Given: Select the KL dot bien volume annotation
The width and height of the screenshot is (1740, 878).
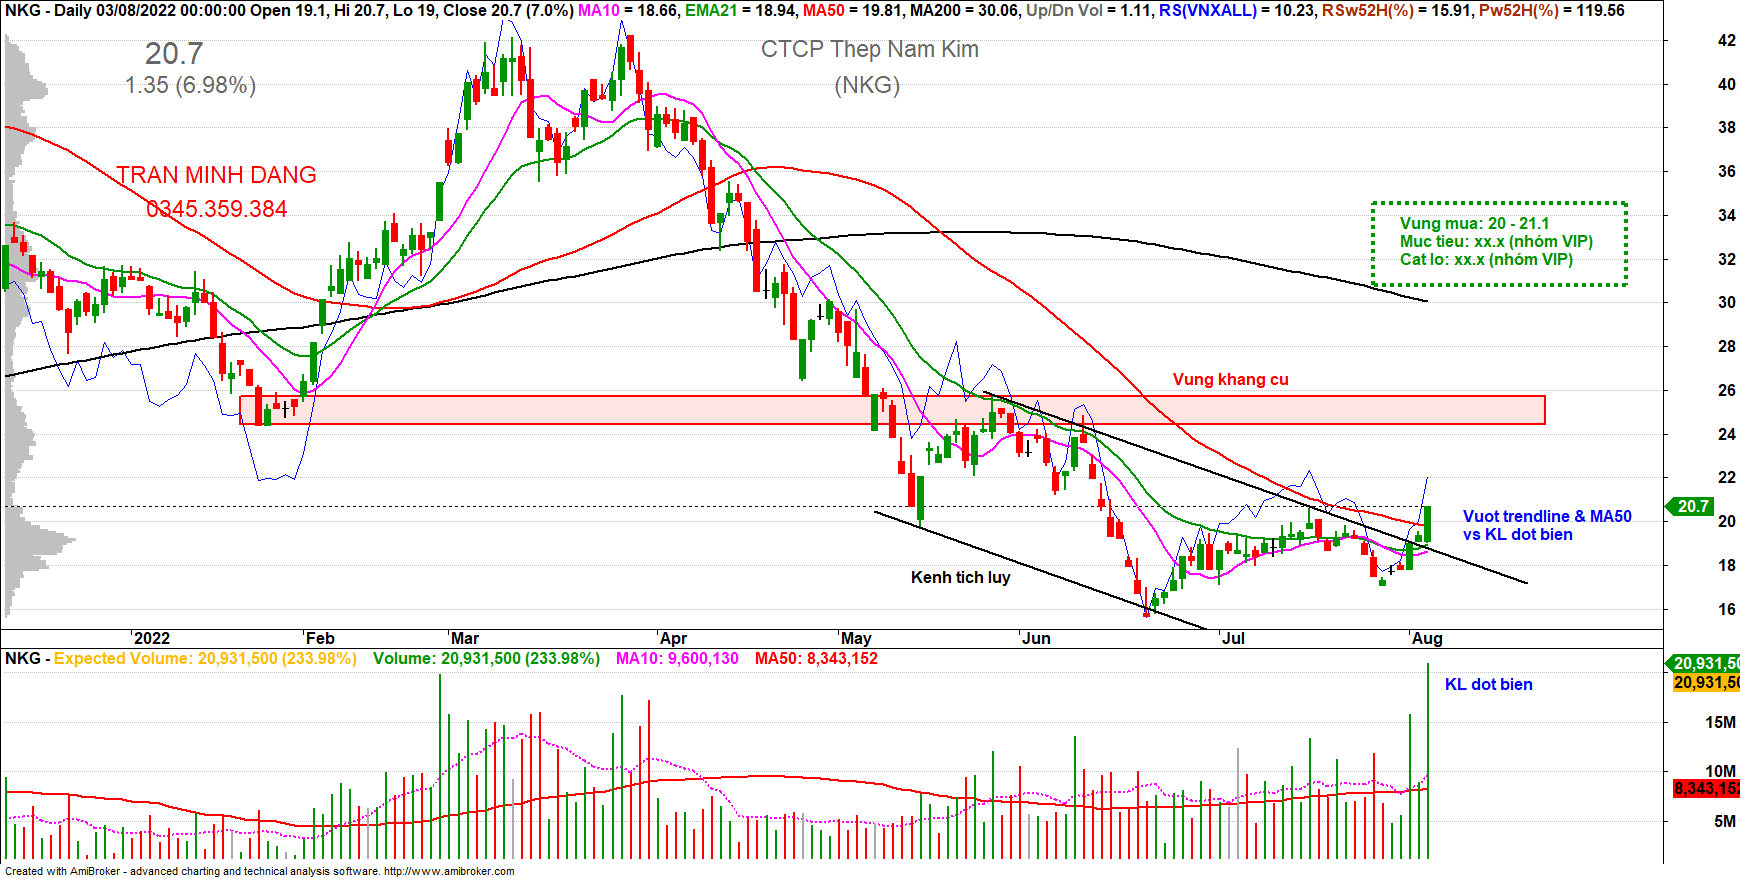Looking at the screenshot, I should point(1488,684).
